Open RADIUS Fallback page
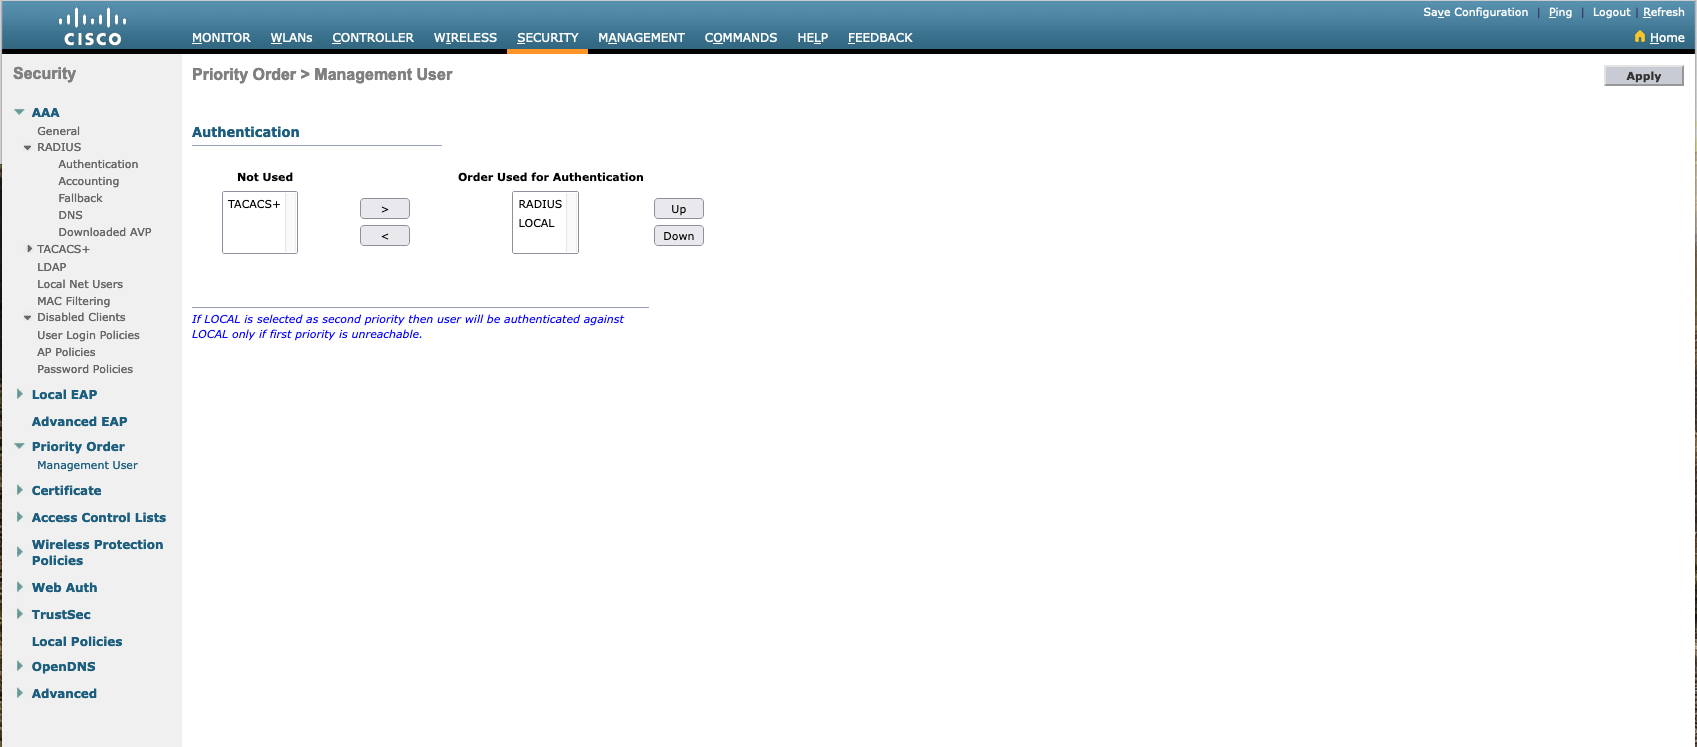1697x747 pixels. [x=80, y=198]
